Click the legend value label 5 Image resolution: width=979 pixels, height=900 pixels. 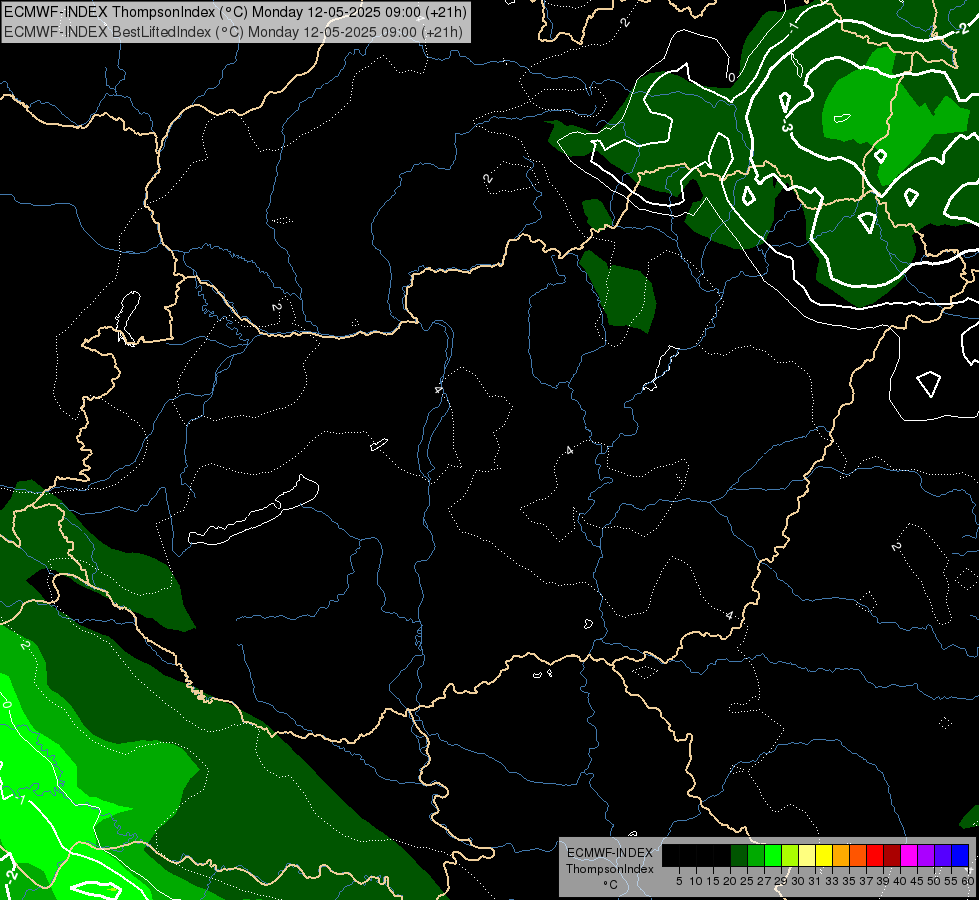click(x=679, y=881)
